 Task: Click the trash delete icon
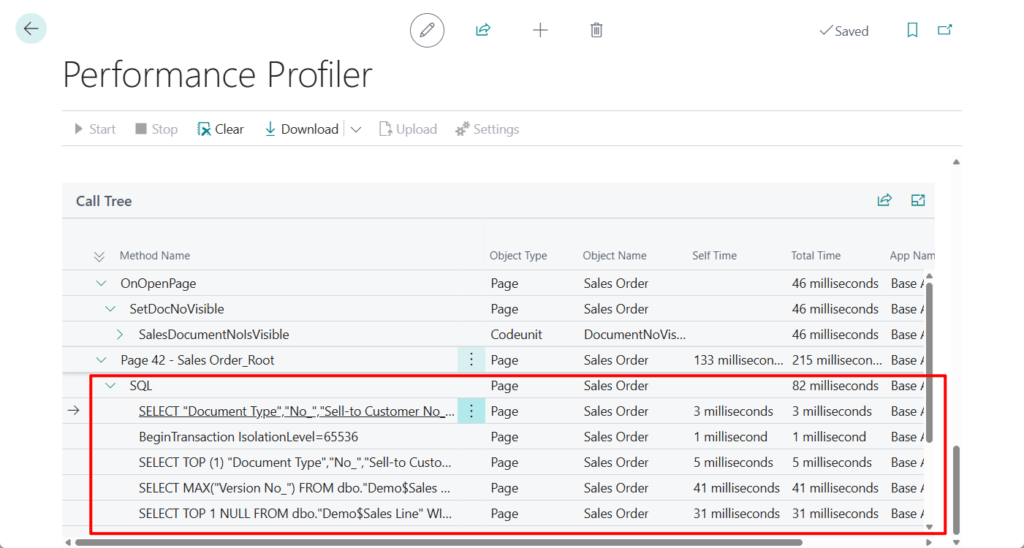596,30
